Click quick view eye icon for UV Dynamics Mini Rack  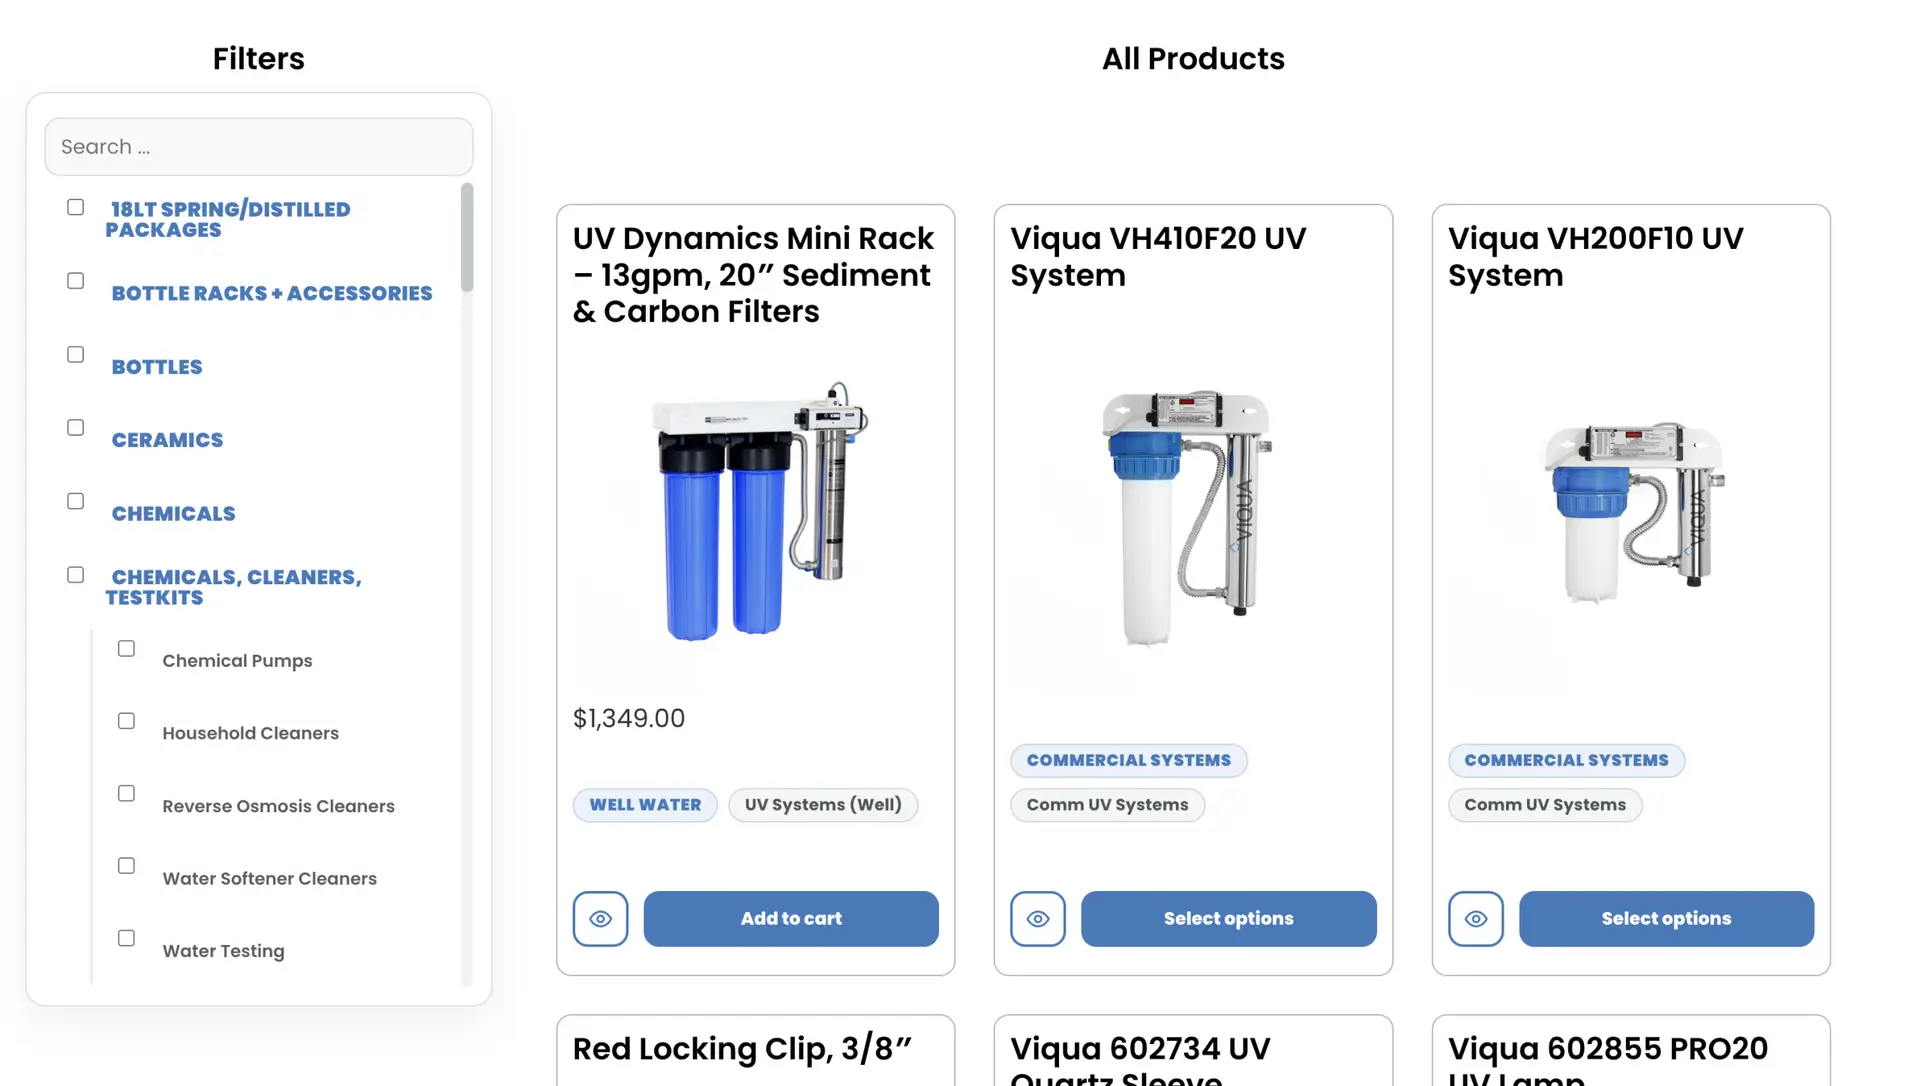click(x=600, y=919)
